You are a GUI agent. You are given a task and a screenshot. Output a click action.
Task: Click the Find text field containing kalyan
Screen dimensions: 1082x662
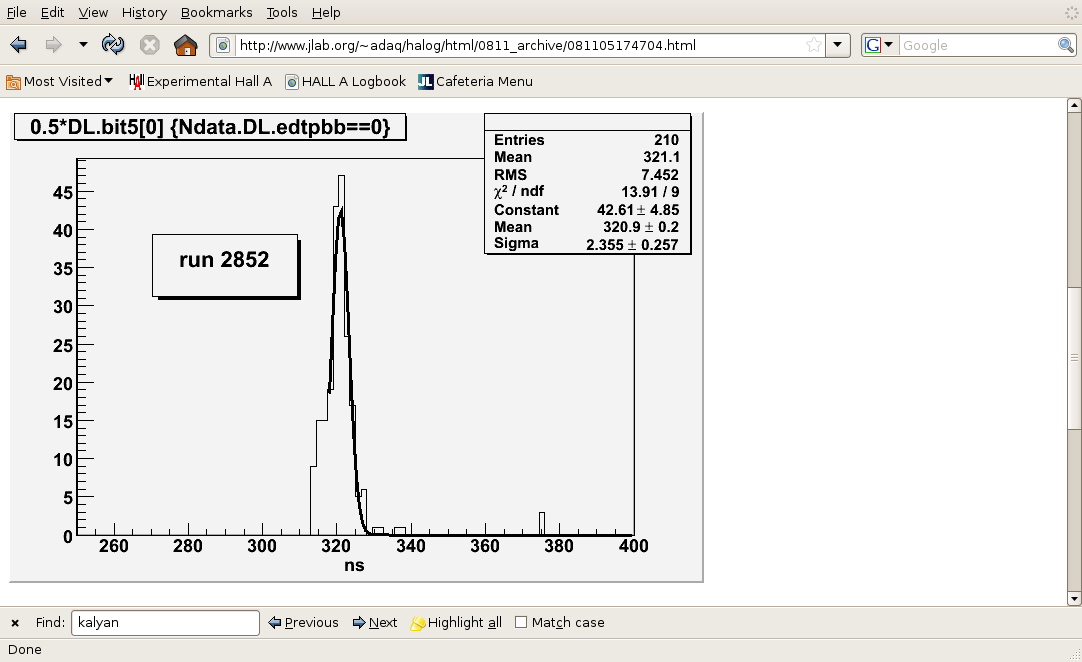(165, 623)
